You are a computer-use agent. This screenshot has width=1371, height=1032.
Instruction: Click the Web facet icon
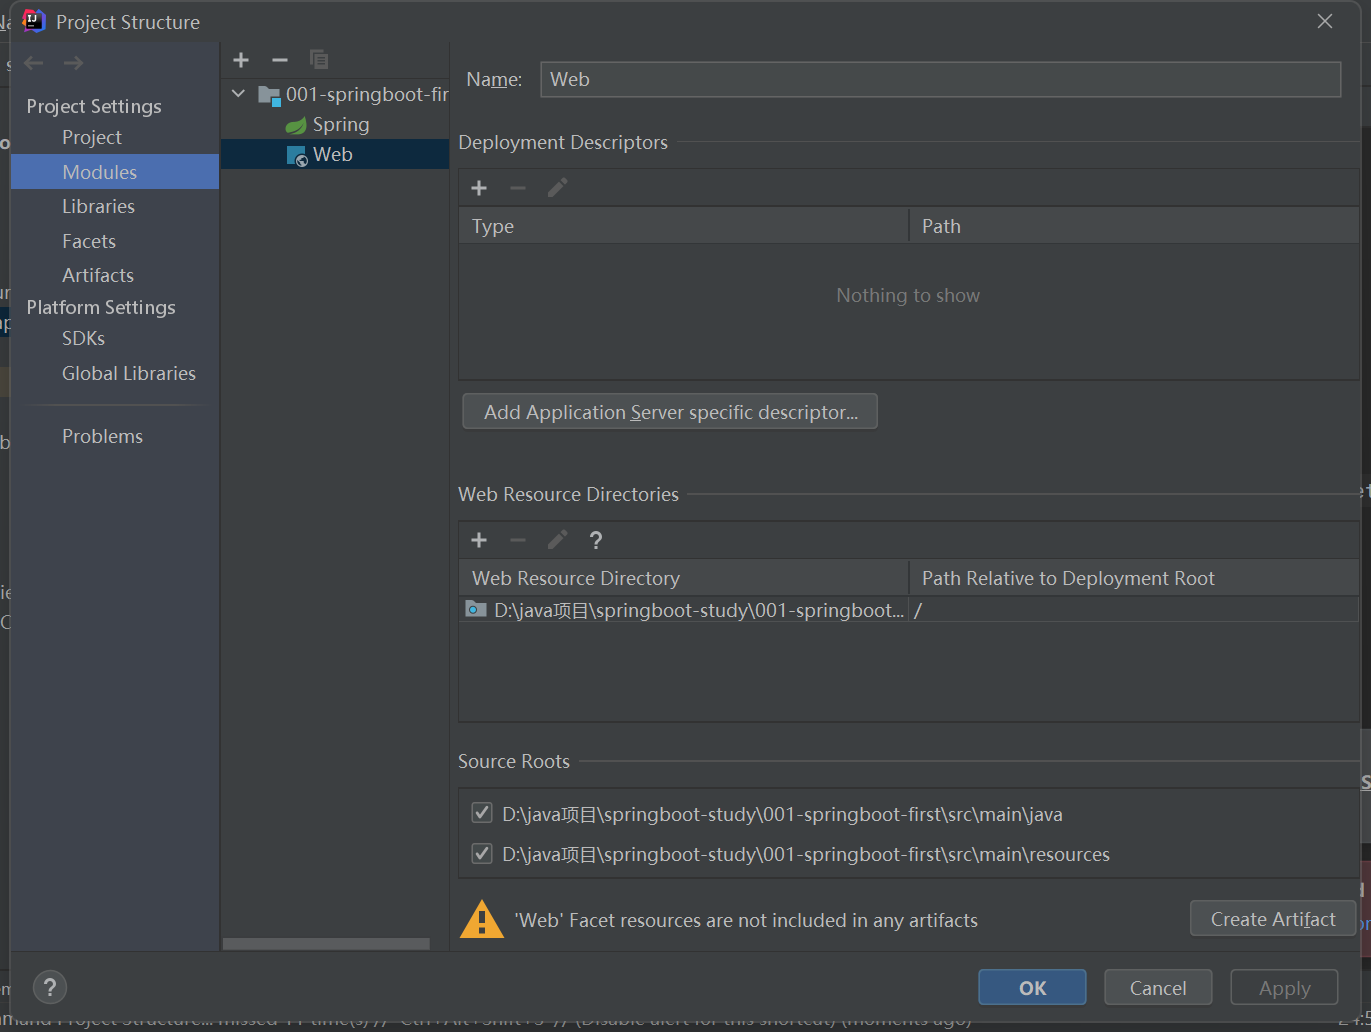pos(297,155)
